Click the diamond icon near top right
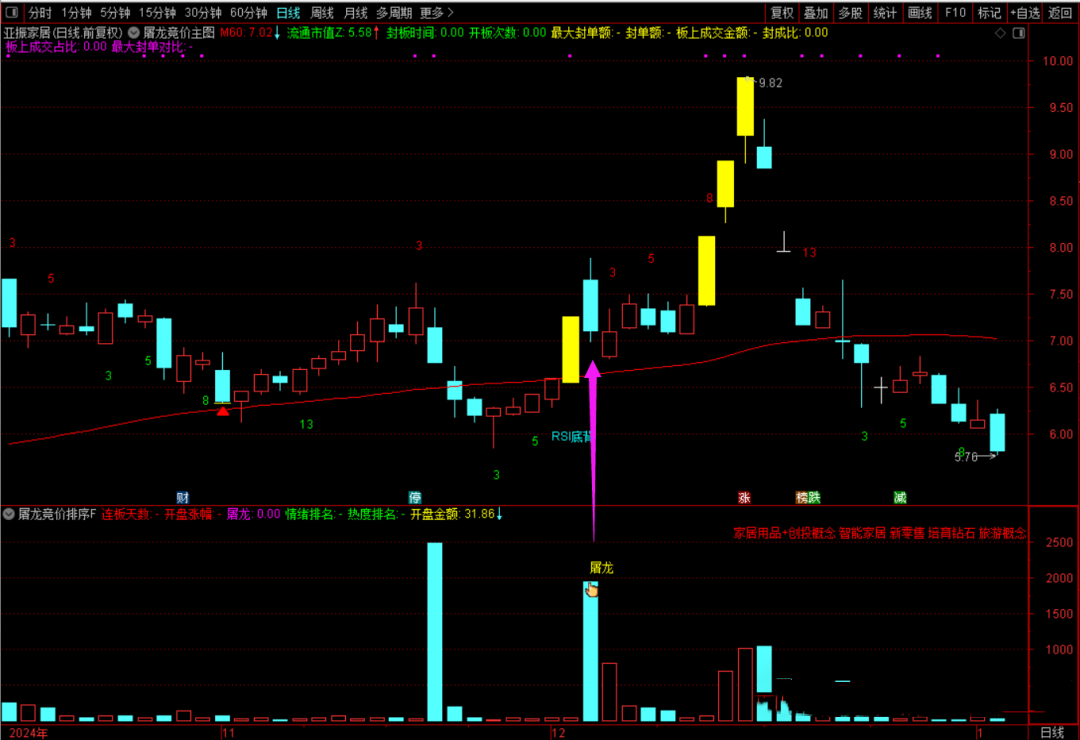This screenshot has width=1080, height=740. [1002, 33]
